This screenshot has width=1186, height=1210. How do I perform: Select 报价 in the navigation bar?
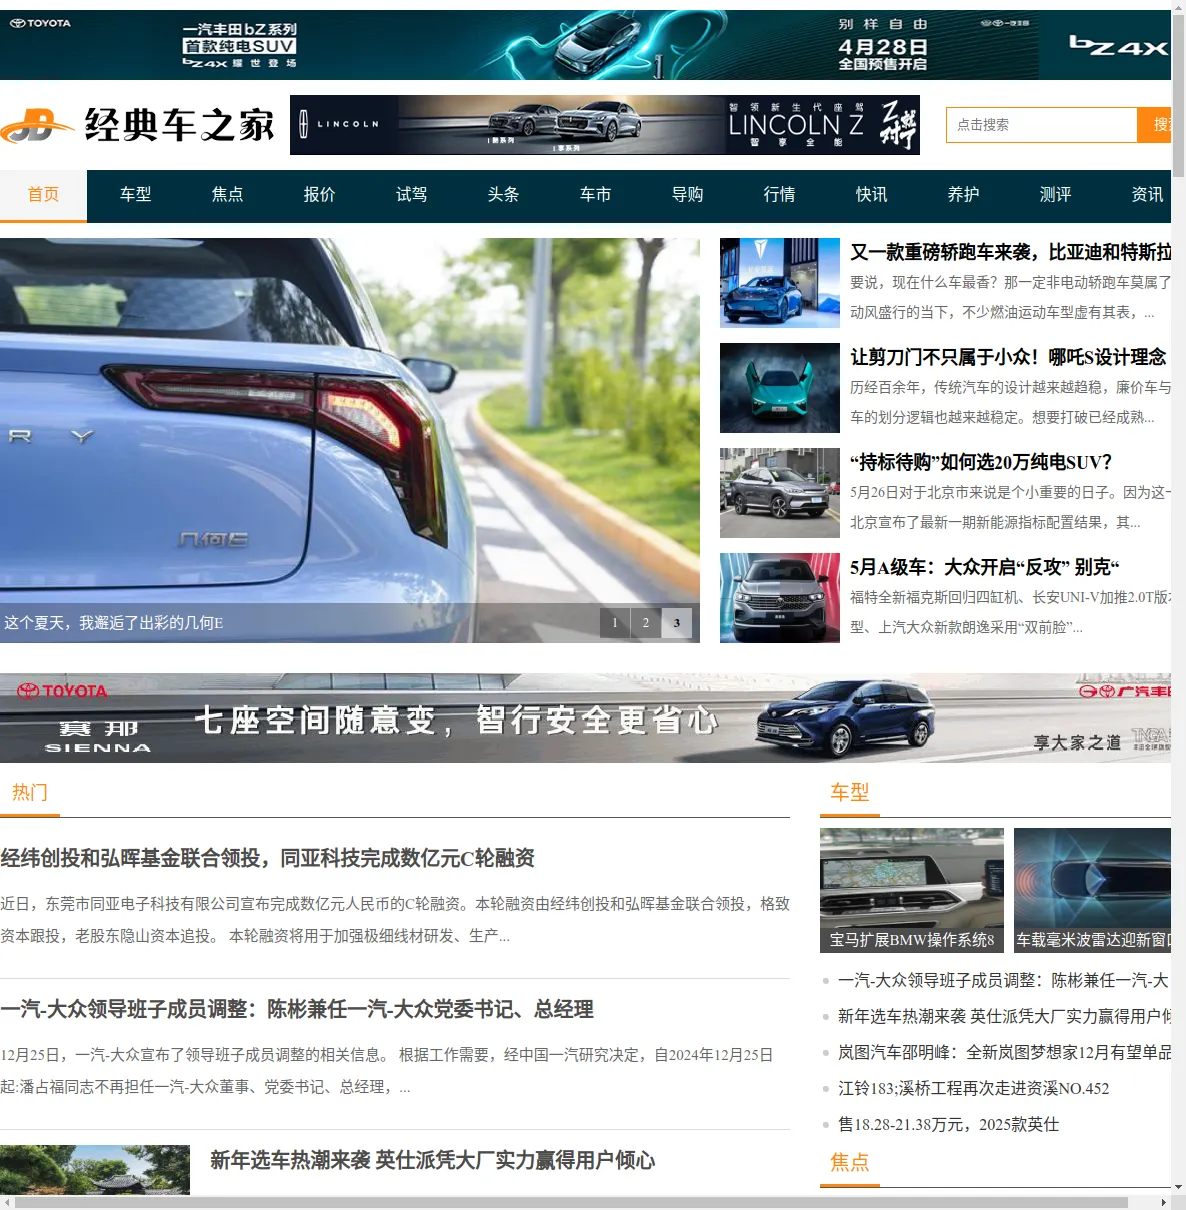pos(320,195)
